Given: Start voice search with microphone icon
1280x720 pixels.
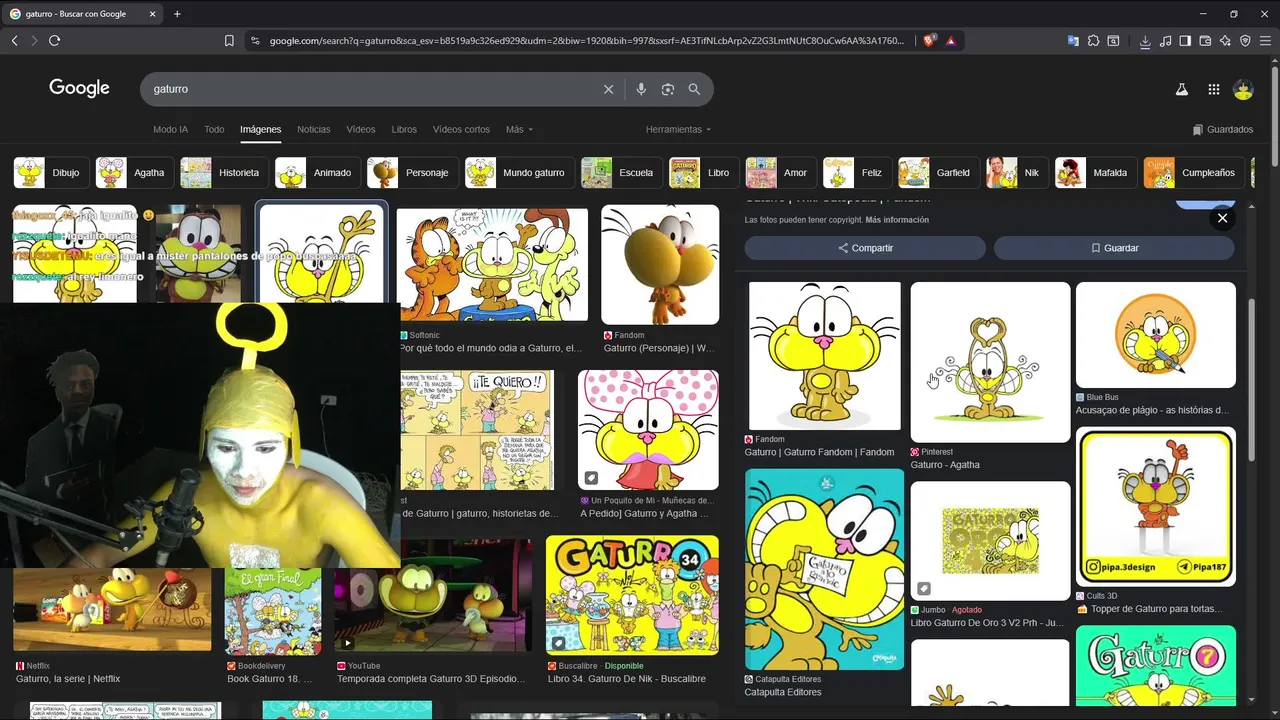Looking at the screenshot, I should coord(641,89).
